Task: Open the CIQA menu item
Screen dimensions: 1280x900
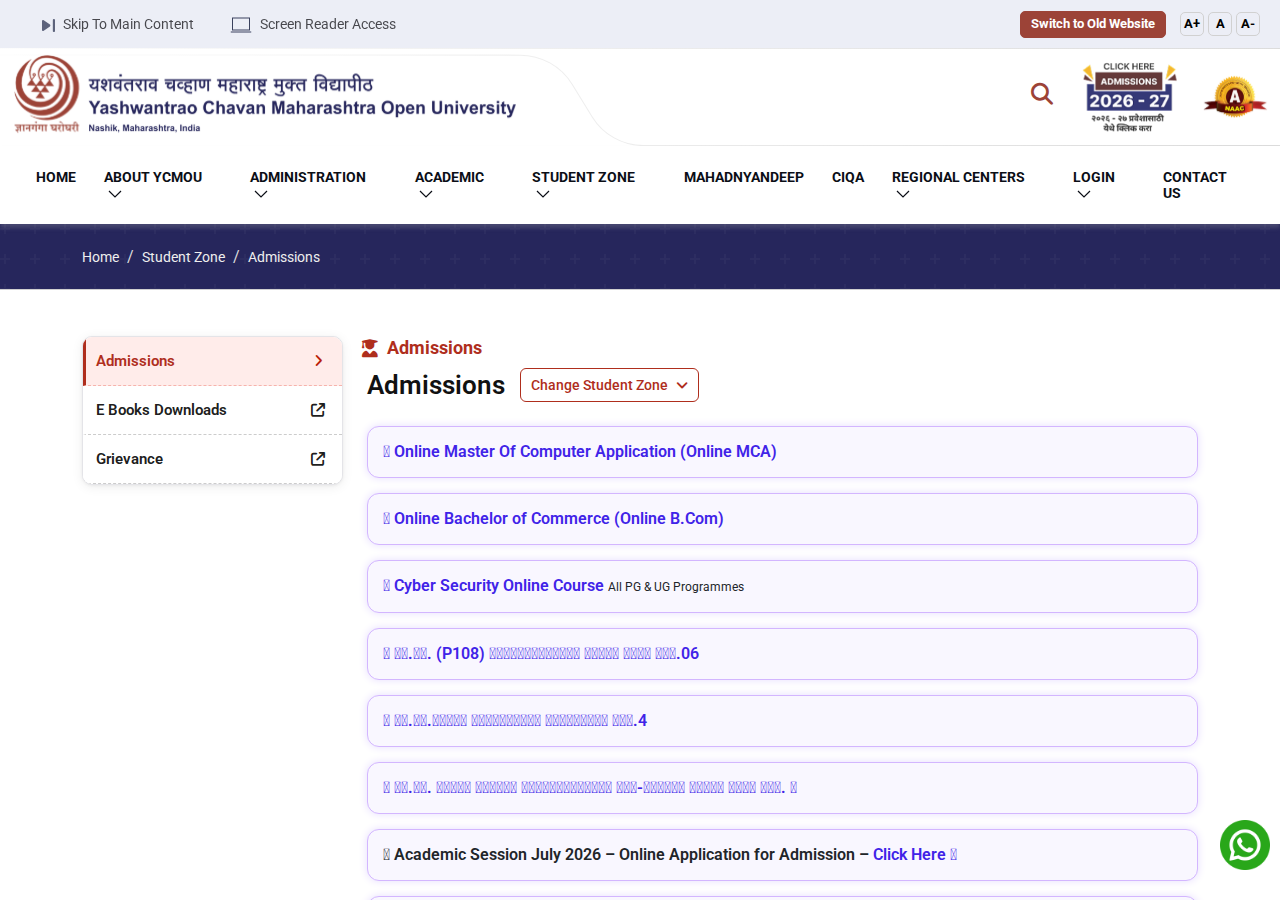Action: 848,177
